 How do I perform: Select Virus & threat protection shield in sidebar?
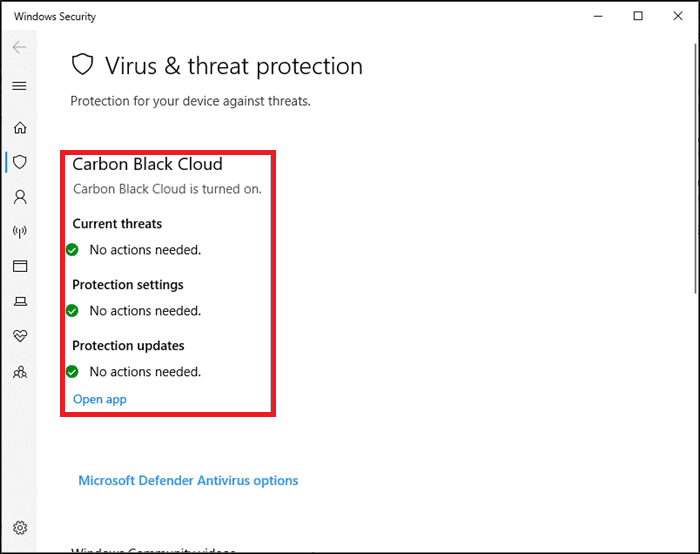click(x=19, y=162)
